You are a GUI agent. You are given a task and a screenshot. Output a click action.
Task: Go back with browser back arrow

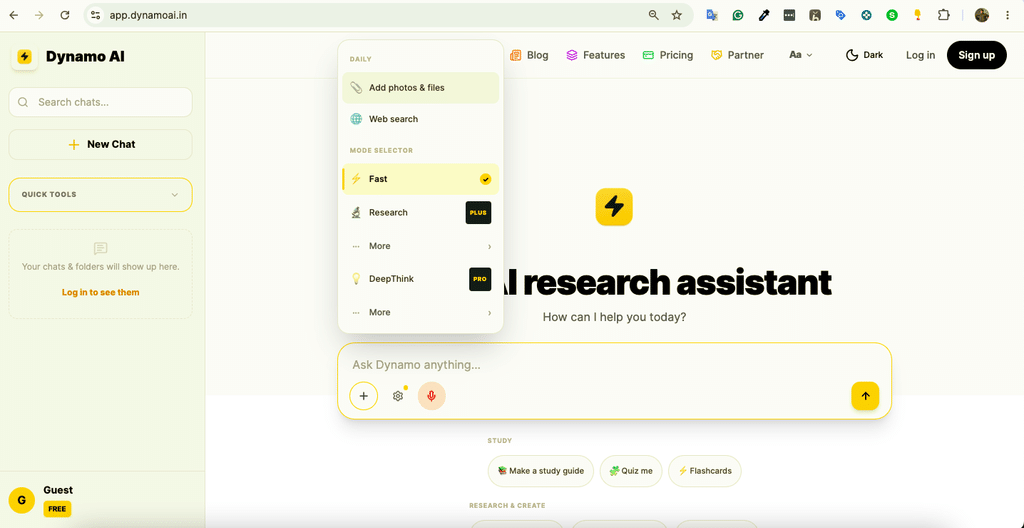(14, 15)
